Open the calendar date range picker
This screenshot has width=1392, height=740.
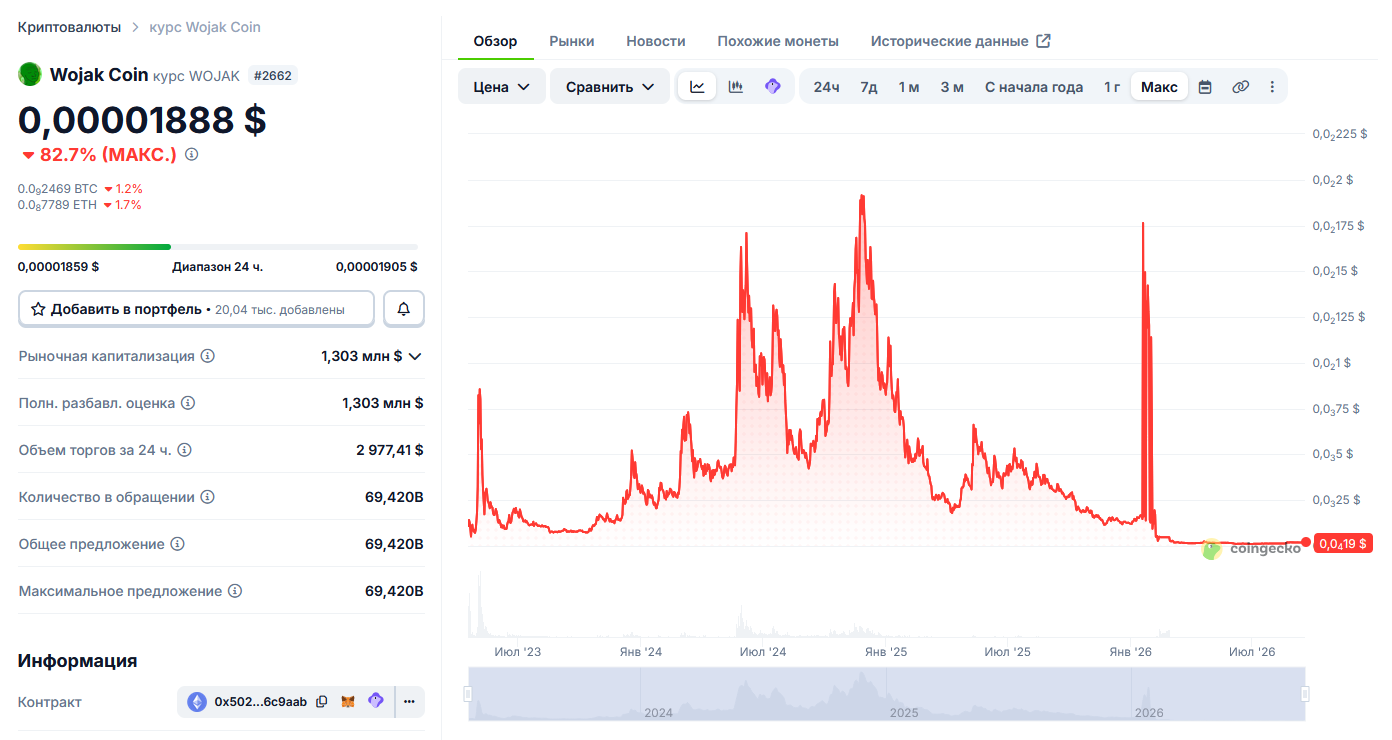[x=1205, y=87]
